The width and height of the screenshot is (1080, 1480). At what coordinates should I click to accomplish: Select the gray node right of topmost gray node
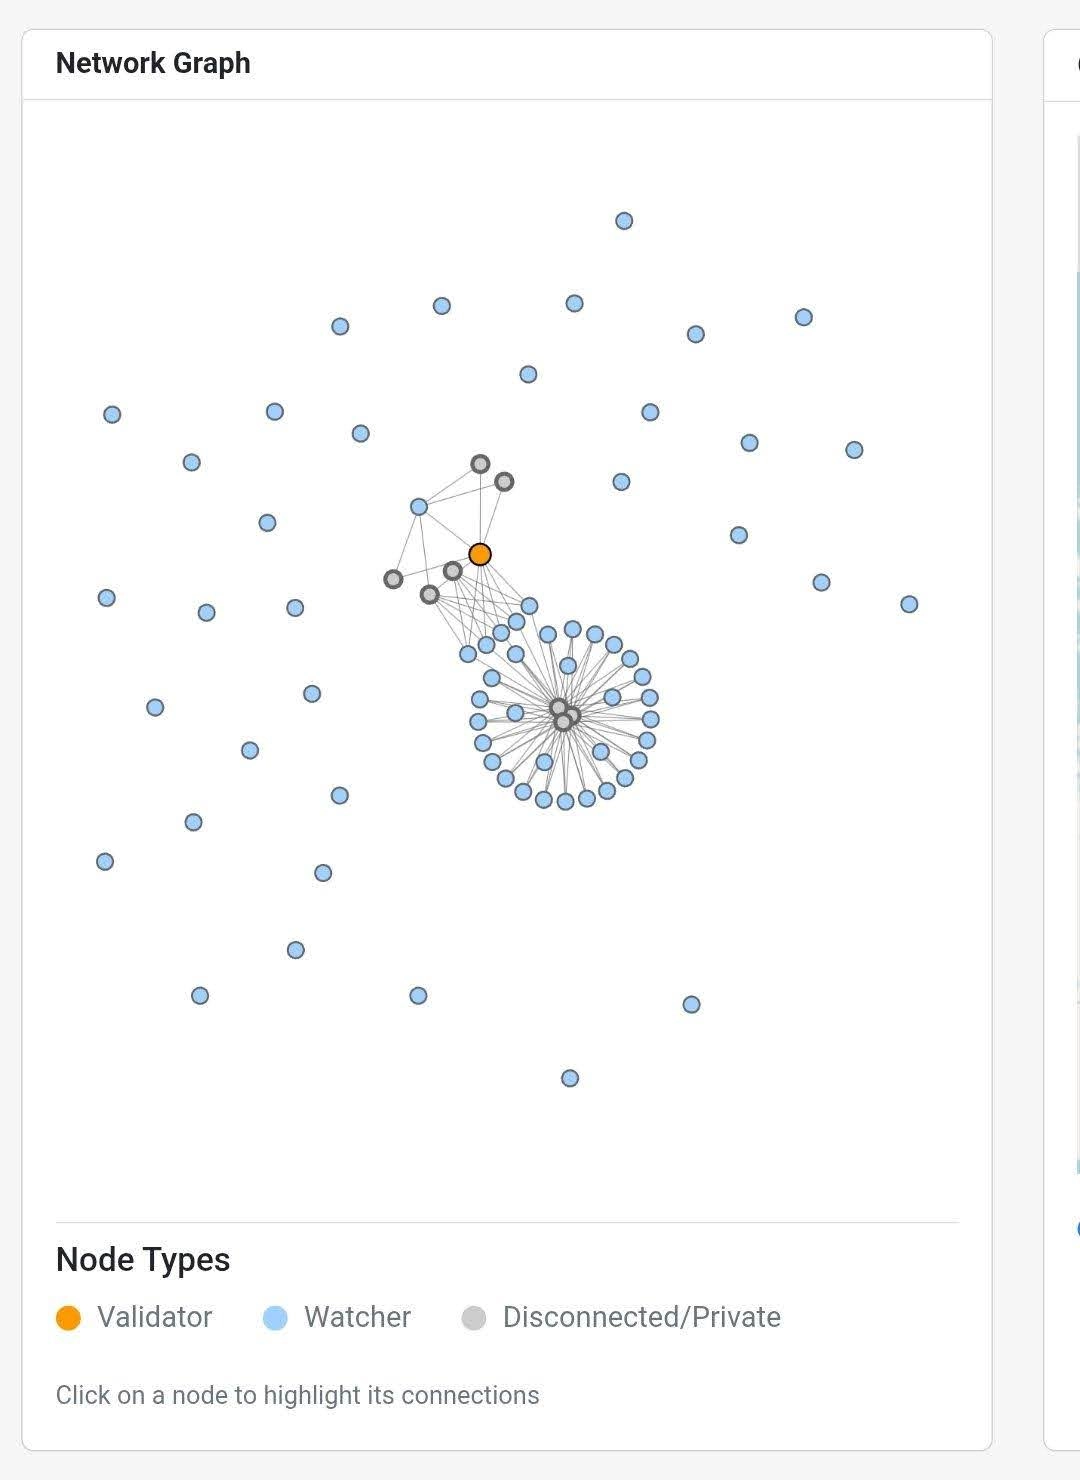[504, 482]
